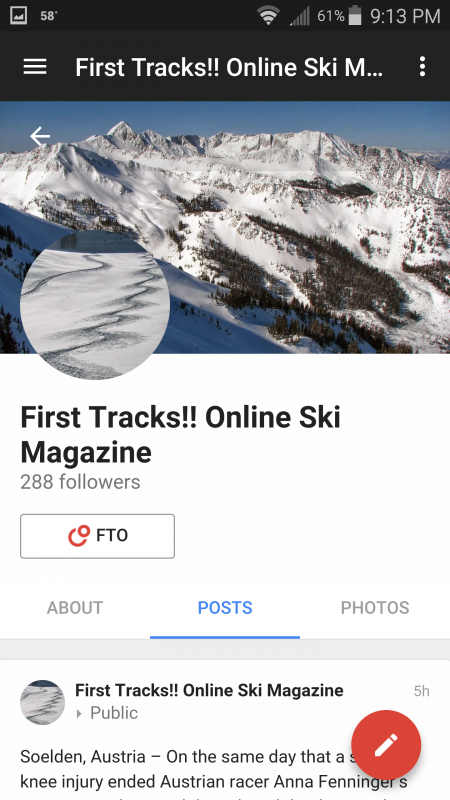The height and width of the screenshot is (800, 450).
Task: Tap the image notification icon in status bar
Action: pyautogui.click(x=18, y=15)
